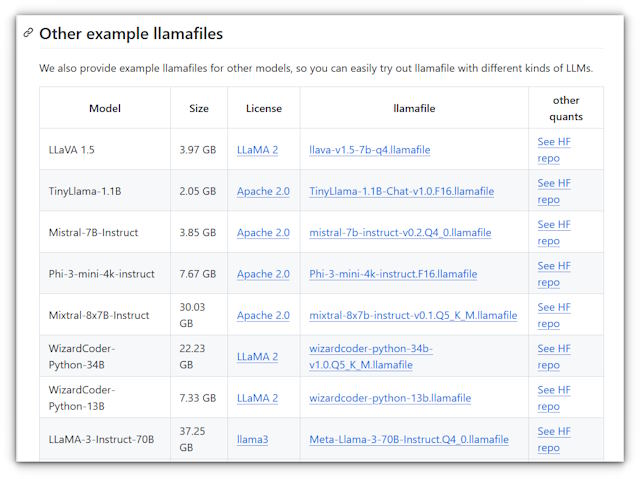This screenshot has height=479, width=640.
Task: Click Meta-Llama-3-70B-Instruct.Q4_0.llamafile link
Action: tap(408, 440)
